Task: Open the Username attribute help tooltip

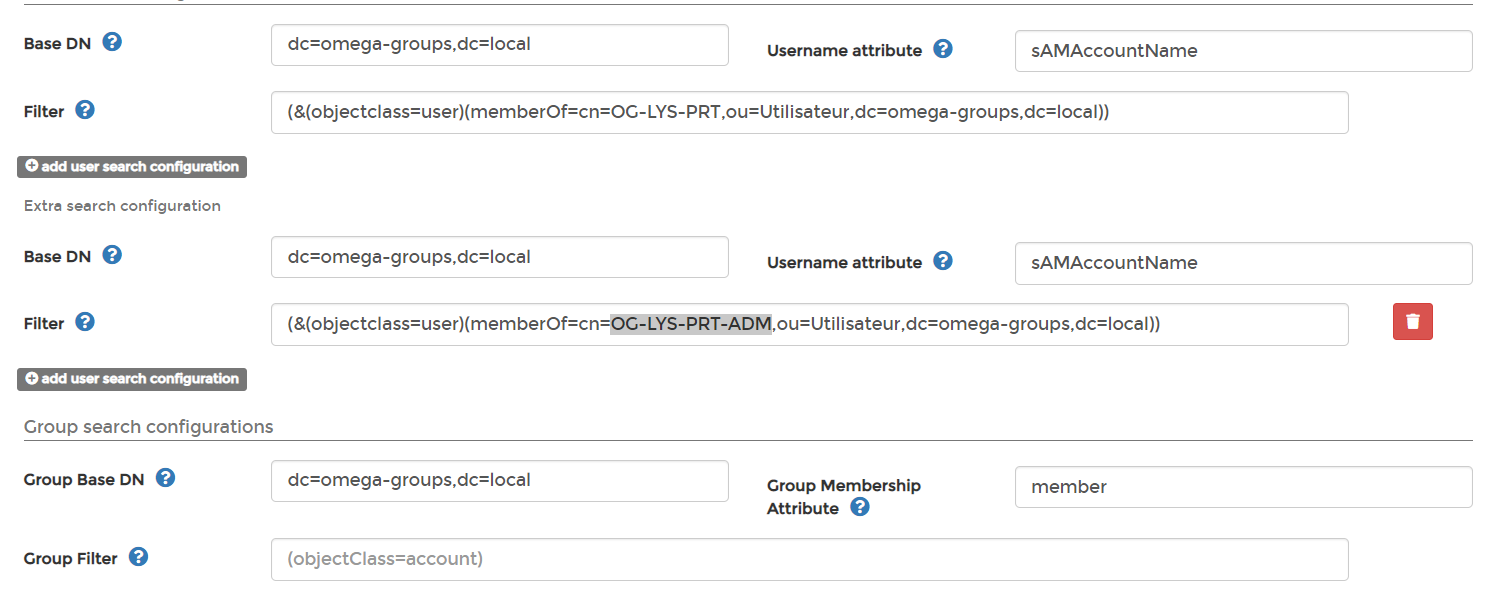Action: point(942,48)
